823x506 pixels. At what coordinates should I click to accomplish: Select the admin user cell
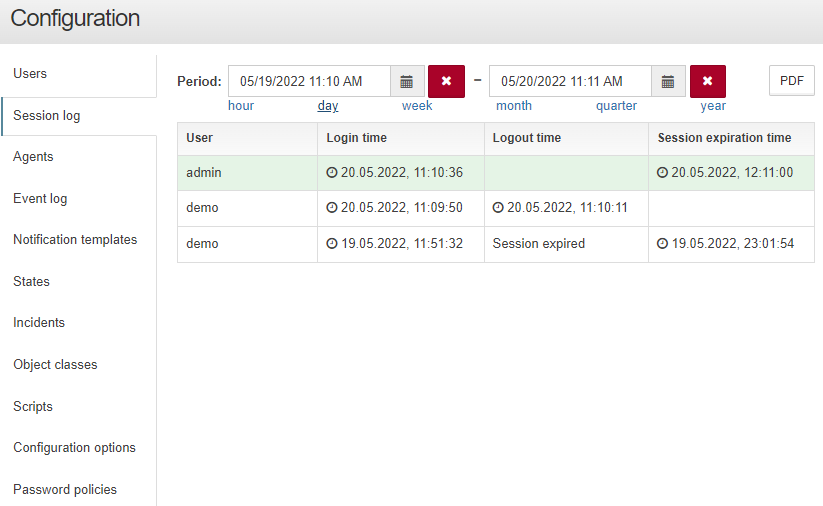click(247, 173)
